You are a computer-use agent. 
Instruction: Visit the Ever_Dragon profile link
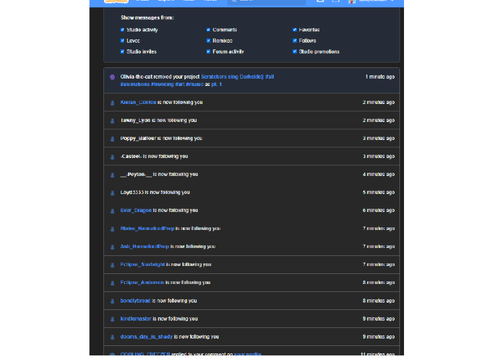136,210
